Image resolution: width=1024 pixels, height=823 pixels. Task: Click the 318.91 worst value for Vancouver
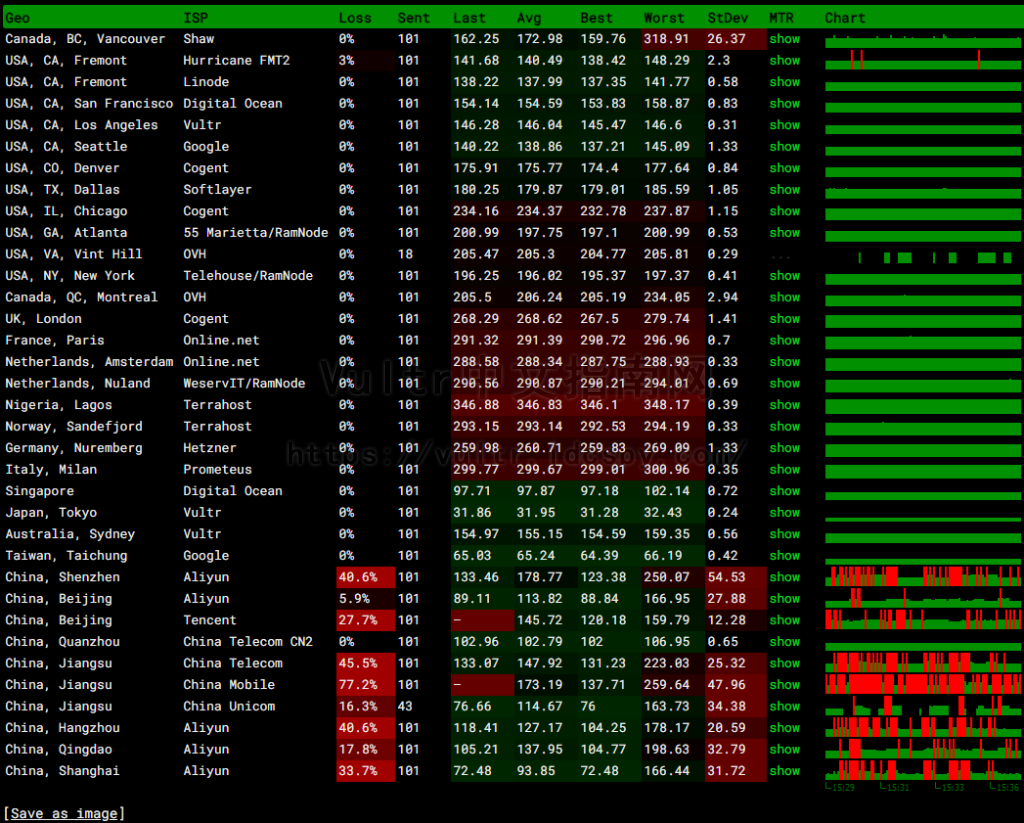(672, 39)
